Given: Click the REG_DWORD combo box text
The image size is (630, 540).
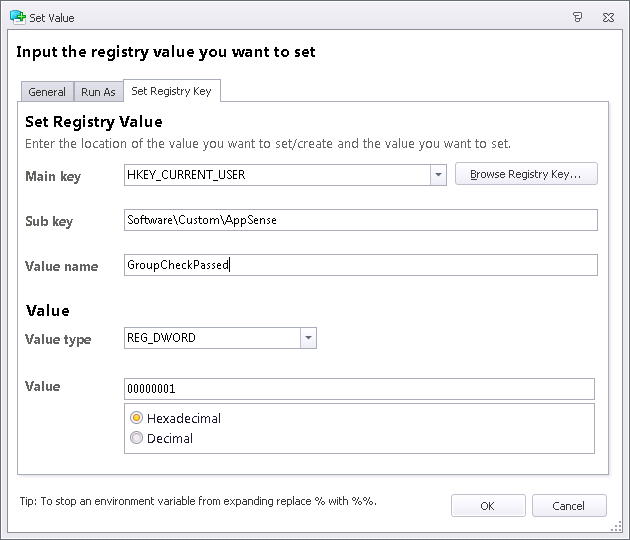Looking at the screenshot, I should click(x=212, y=338).
